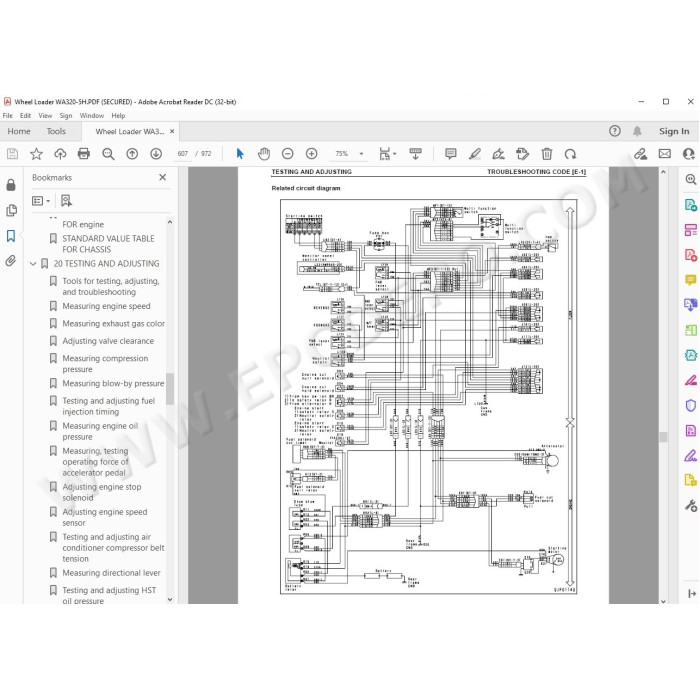The height and width of the screenshot is (700, 700).
Task: Open STANDARD VALUE TABLE FOR CHASSIS bookmark
Action: (108, 244)
